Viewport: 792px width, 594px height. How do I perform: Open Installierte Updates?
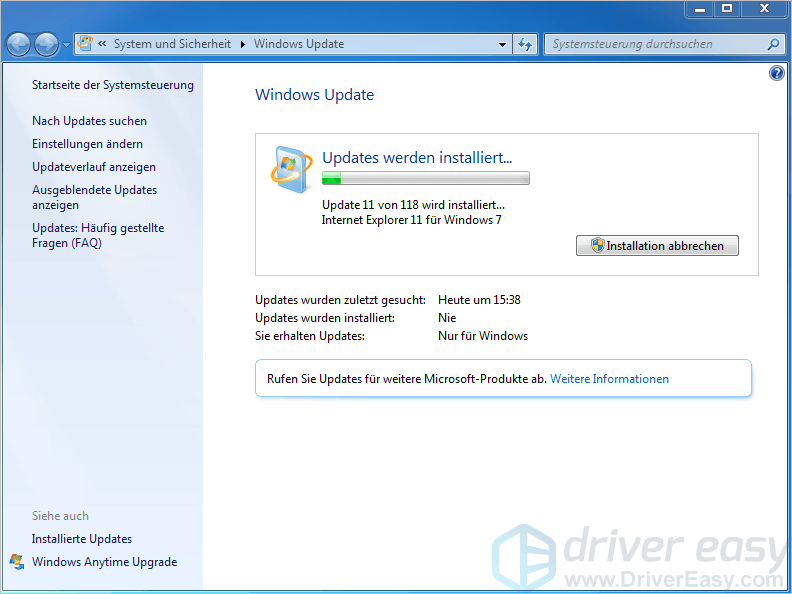click(x=82, y=539)
